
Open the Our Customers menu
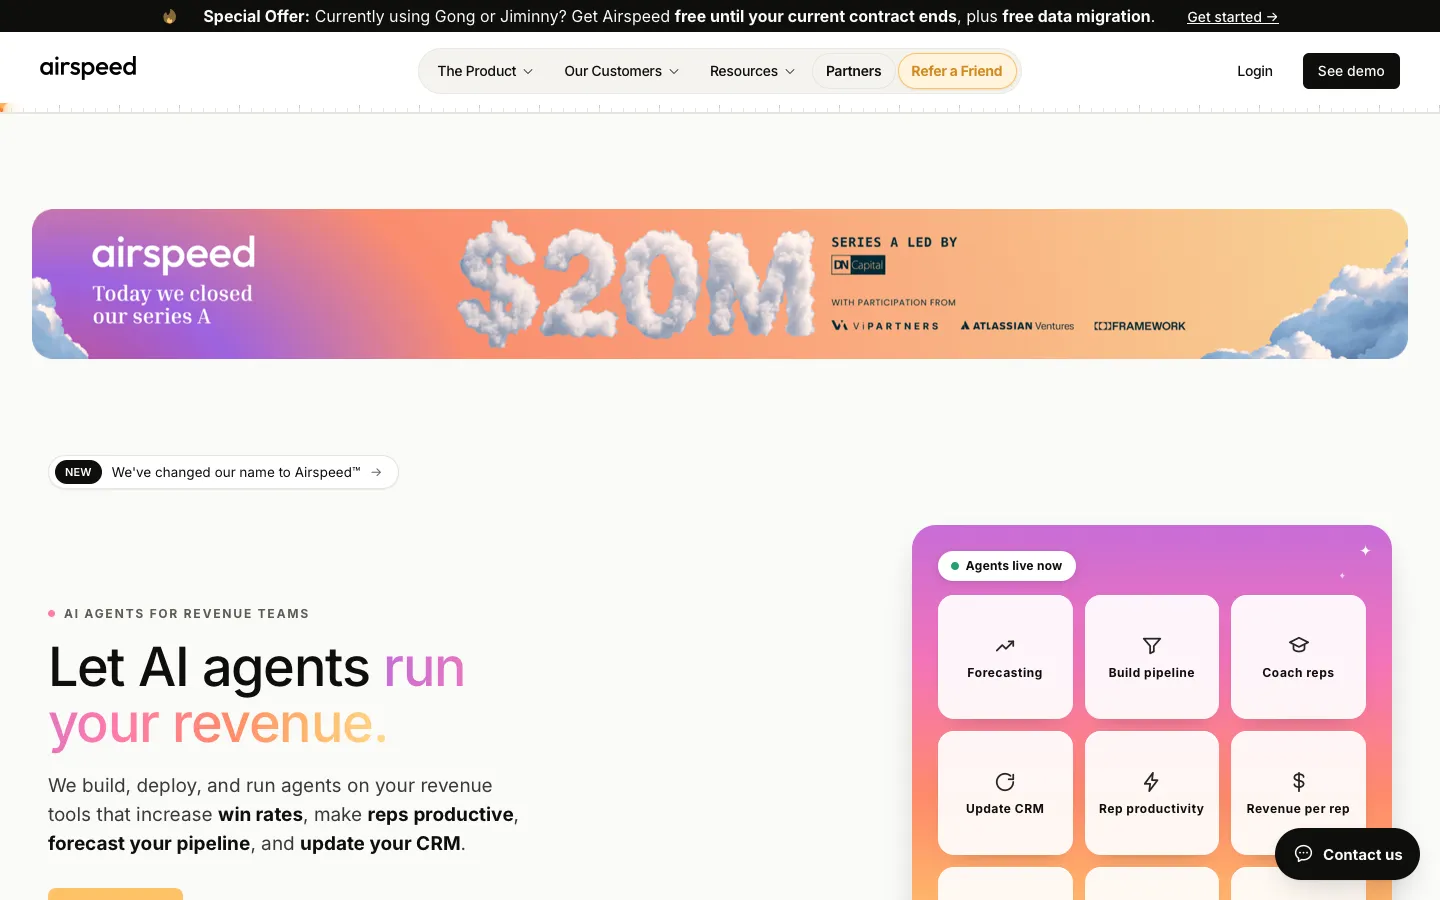pos(621,71)
